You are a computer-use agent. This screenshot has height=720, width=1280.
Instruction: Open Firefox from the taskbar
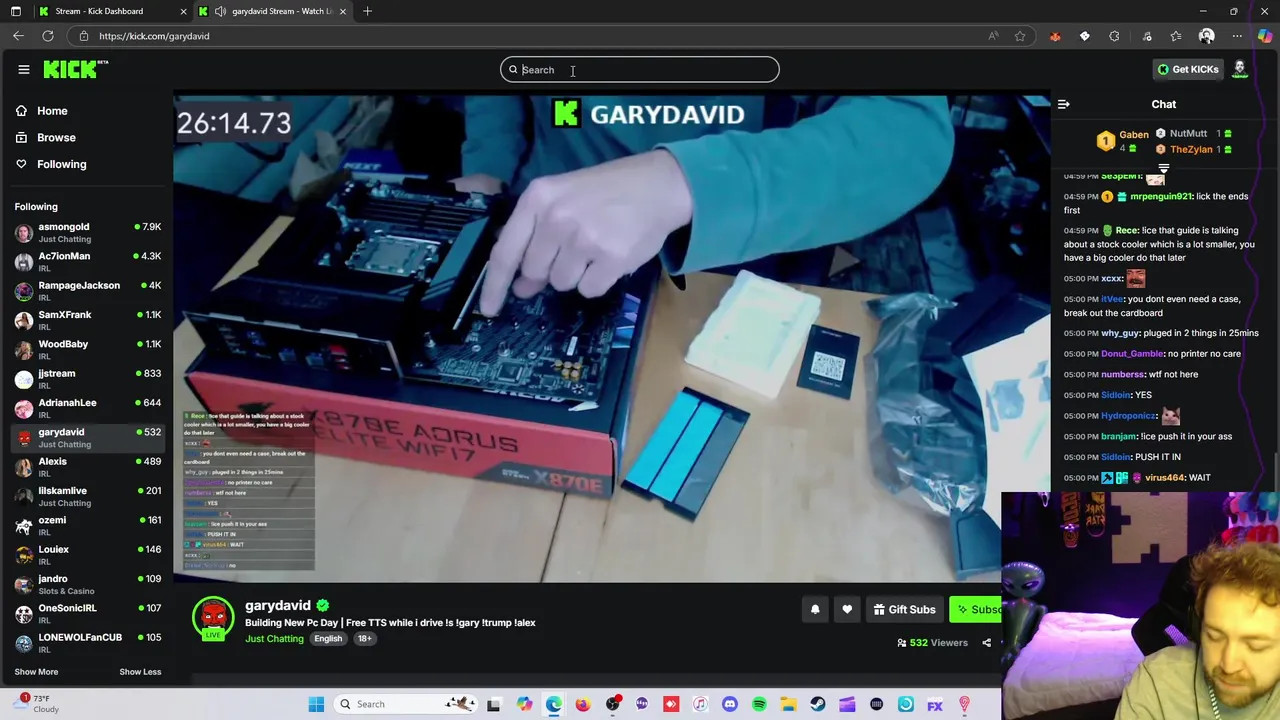pos(583,704)
